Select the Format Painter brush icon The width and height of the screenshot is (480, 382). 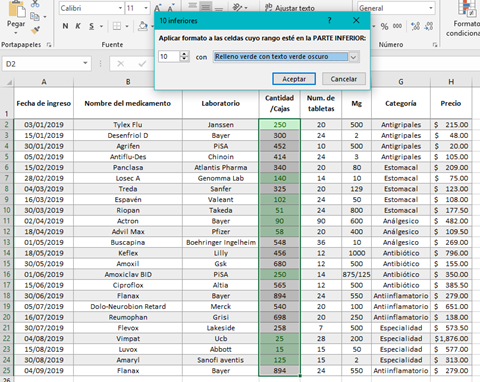click(x=35, y=29)
